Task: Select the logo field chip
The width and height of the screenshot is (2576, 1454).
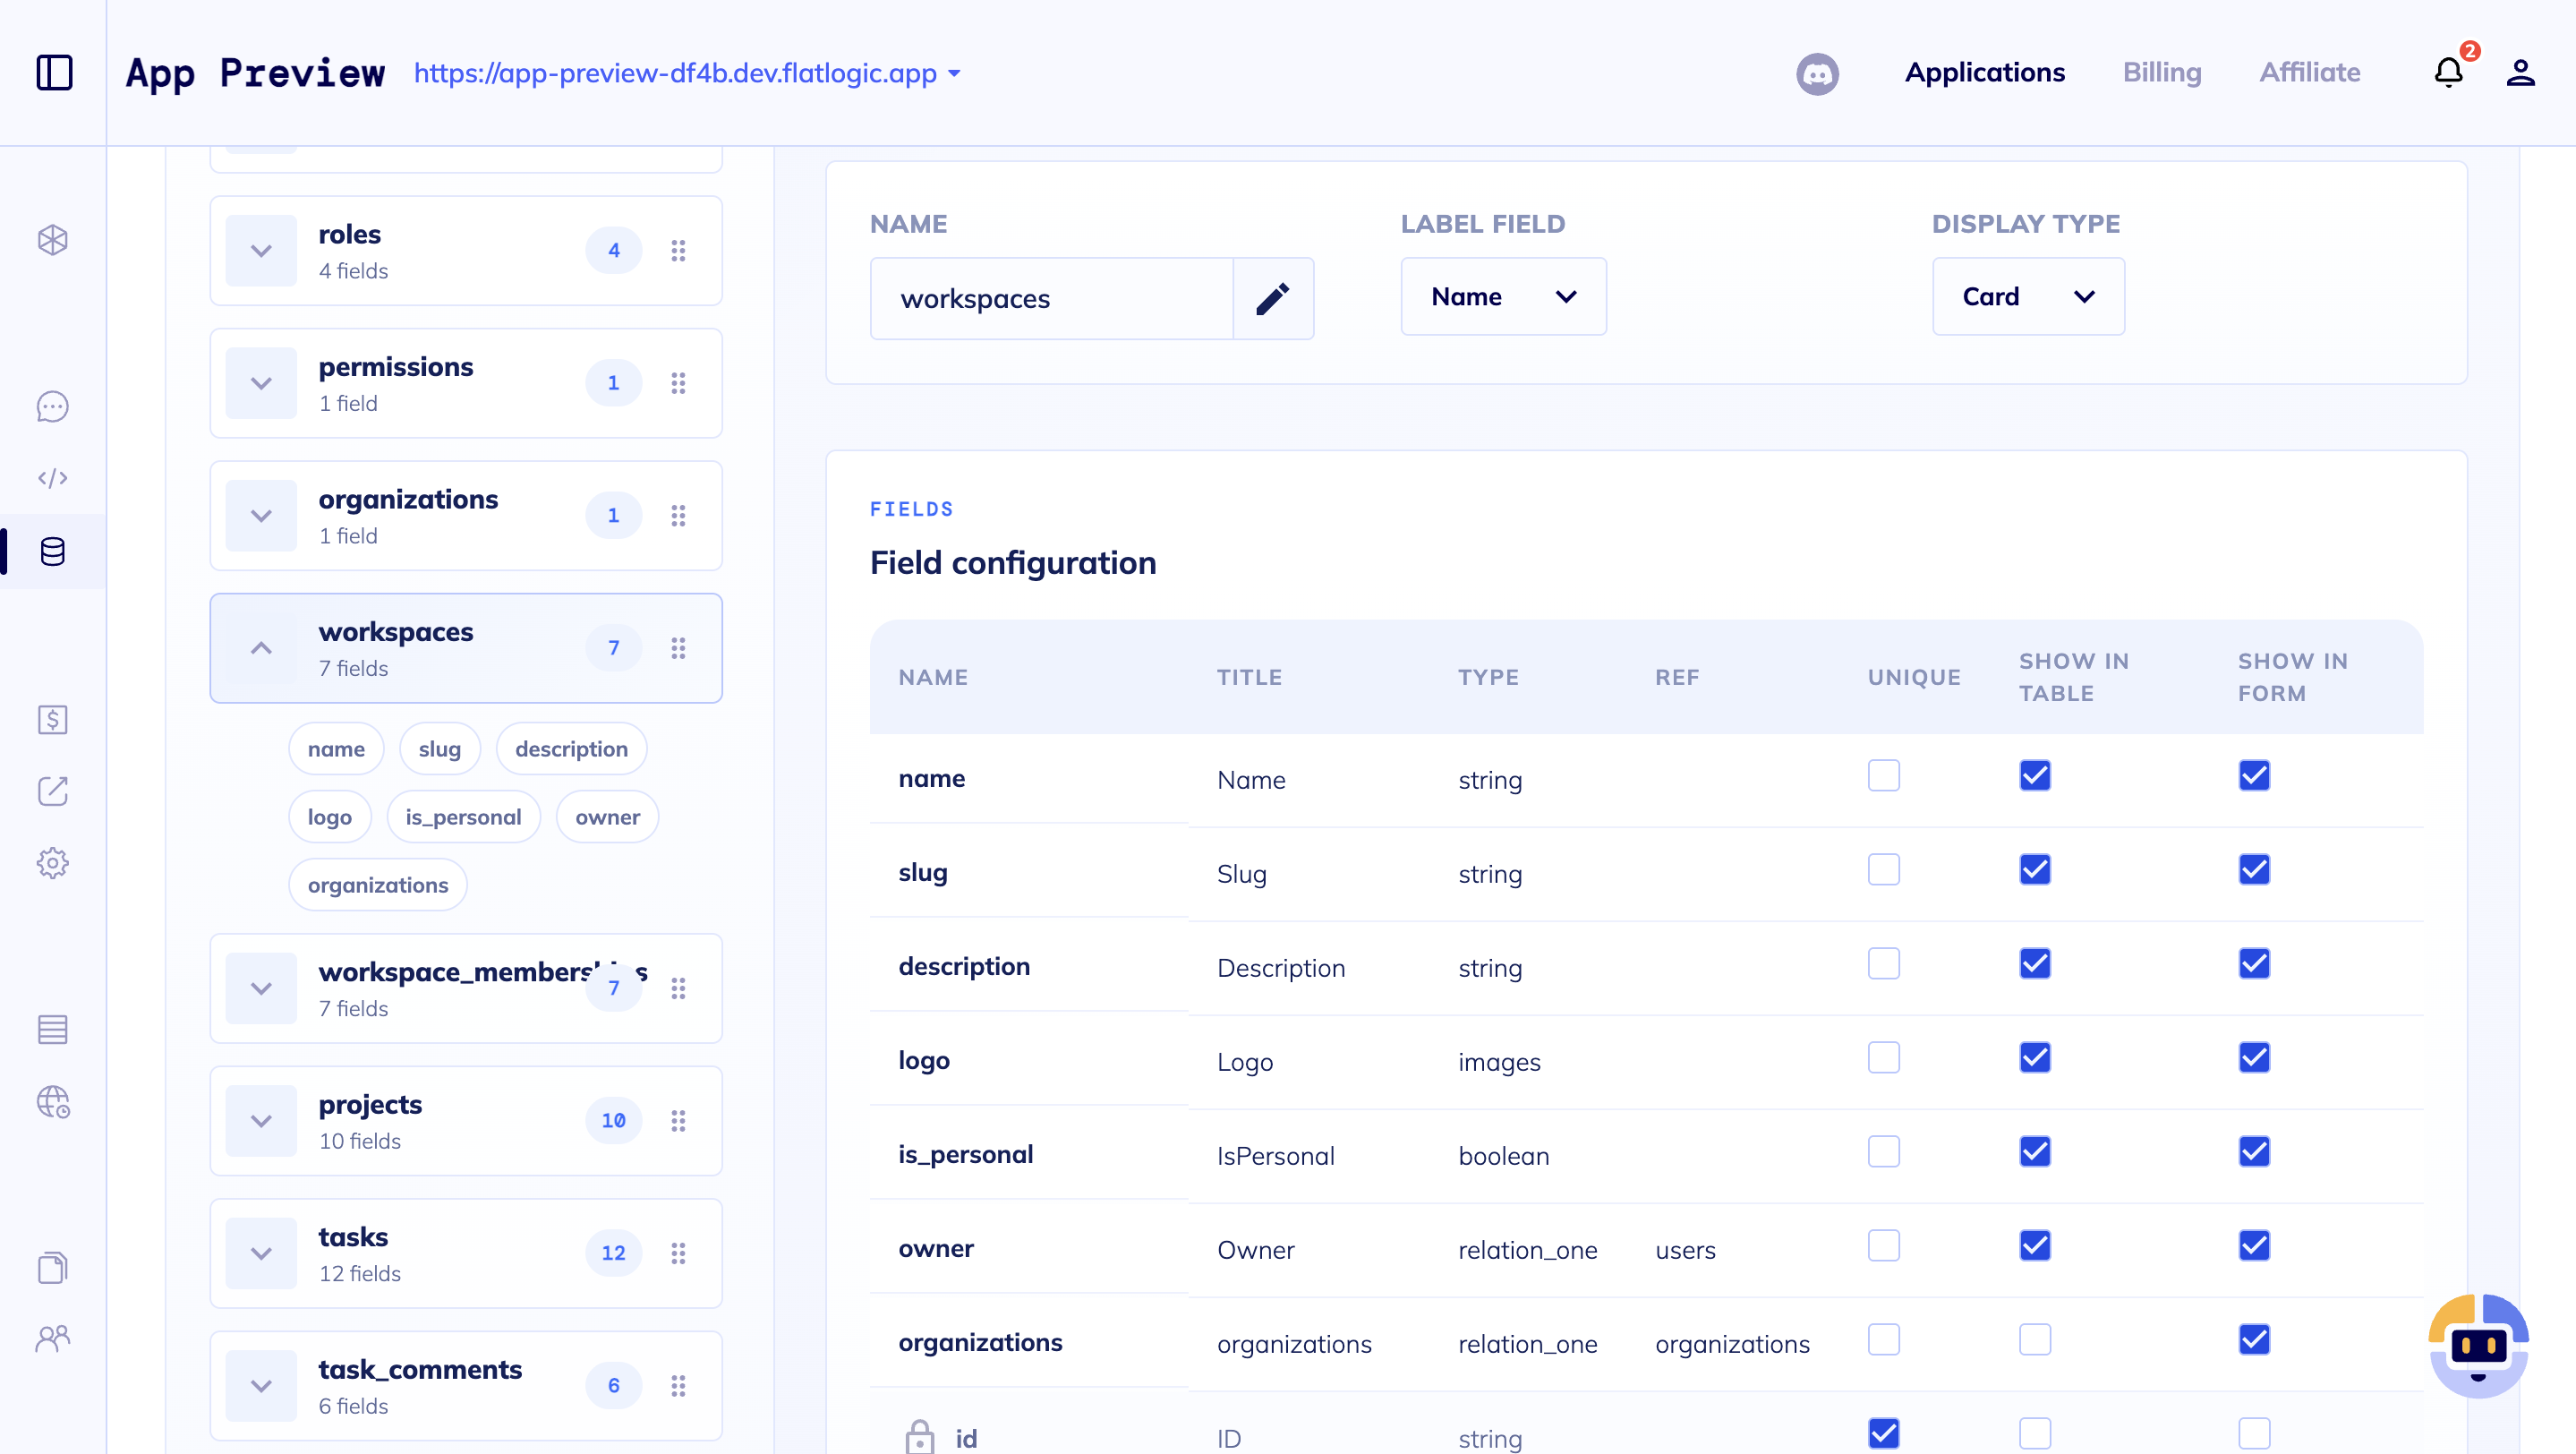Action: 330,817
